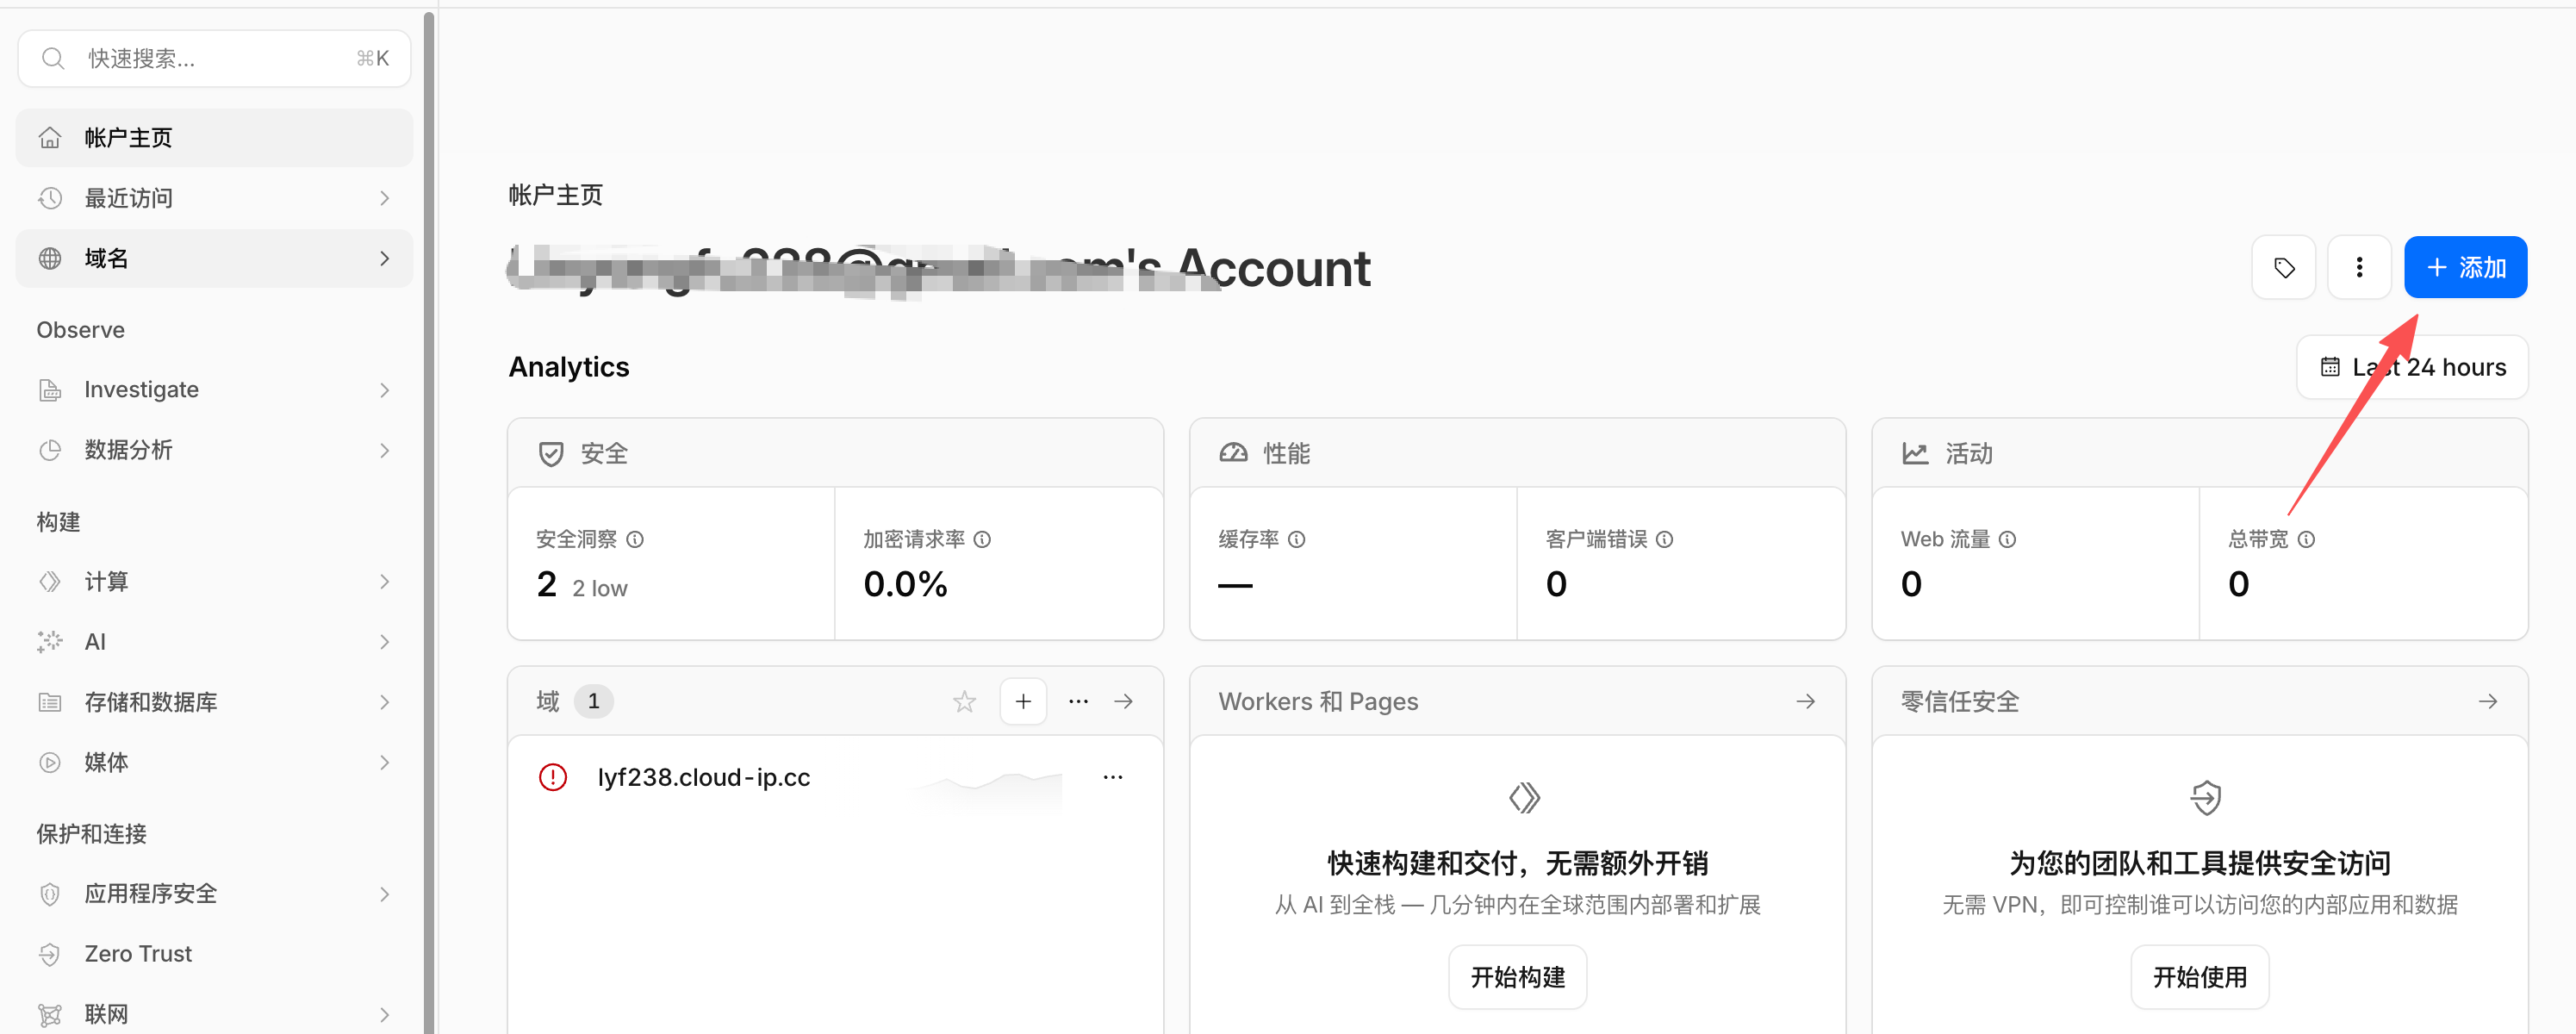Expand the 最近访问 chevron
Viewport: 2576px width, 1034px height.
click(385, 198)
